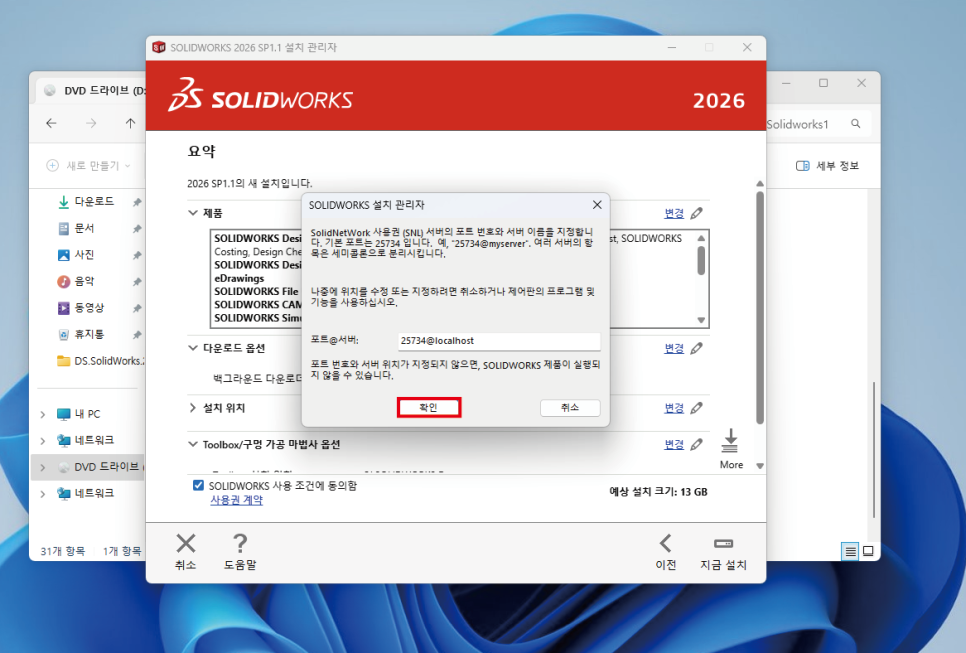Expand 내 PC in Explorer tree

click(x=43, y=415)
